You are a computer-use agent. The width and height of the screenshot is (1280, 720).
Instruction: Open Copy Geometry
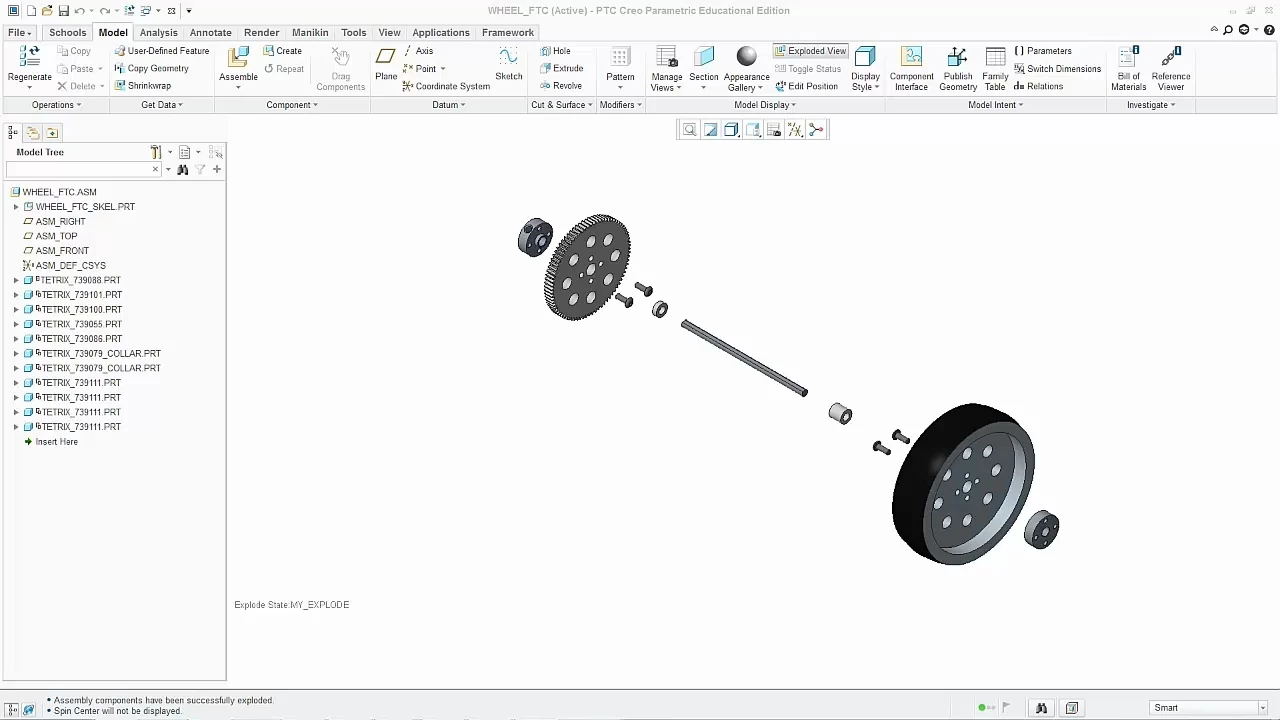coord(151,68)
